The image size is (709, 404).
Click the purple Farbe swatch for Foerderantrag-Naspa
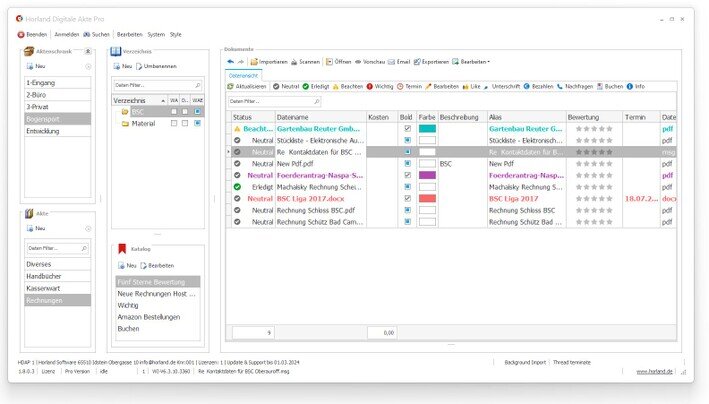pyautogui.click(x=427, y=175)
